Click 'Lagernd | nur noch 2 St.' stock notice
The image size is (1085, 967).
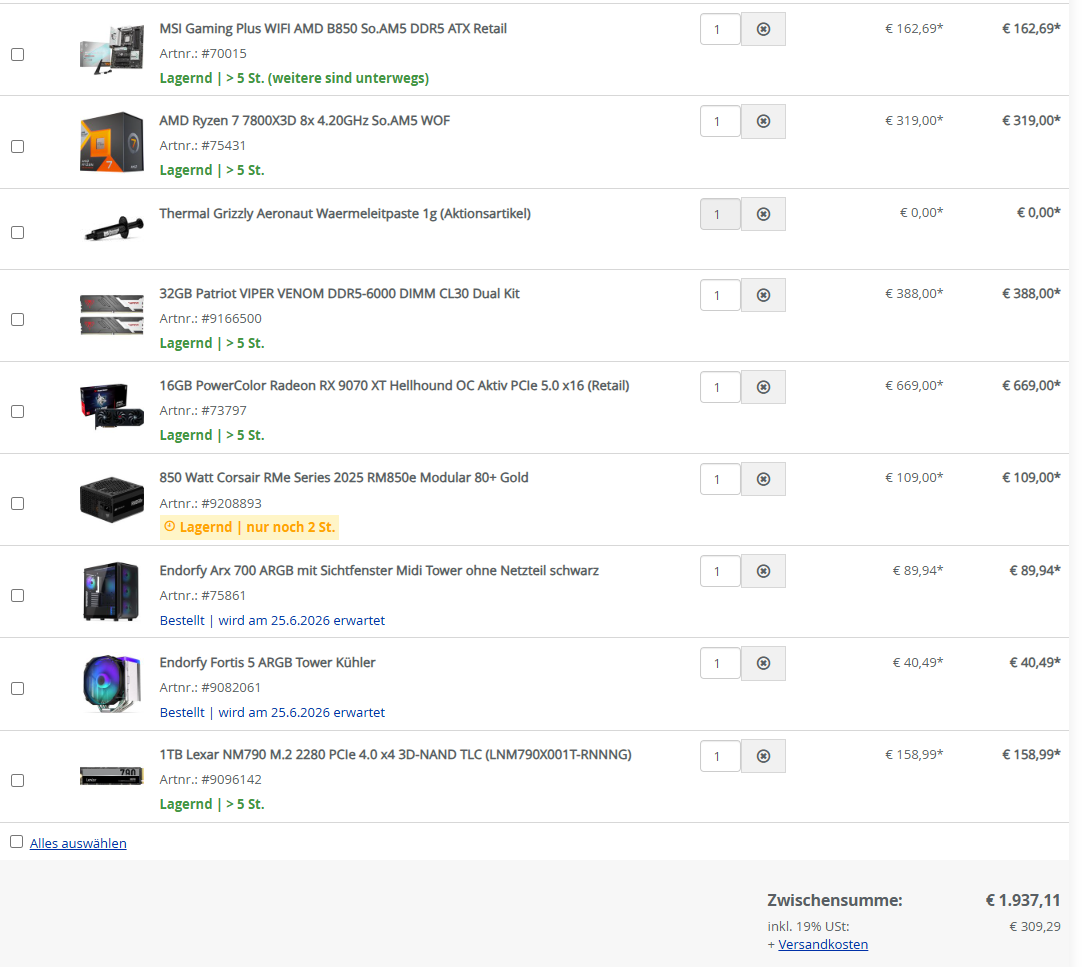[x=249, y=527]
